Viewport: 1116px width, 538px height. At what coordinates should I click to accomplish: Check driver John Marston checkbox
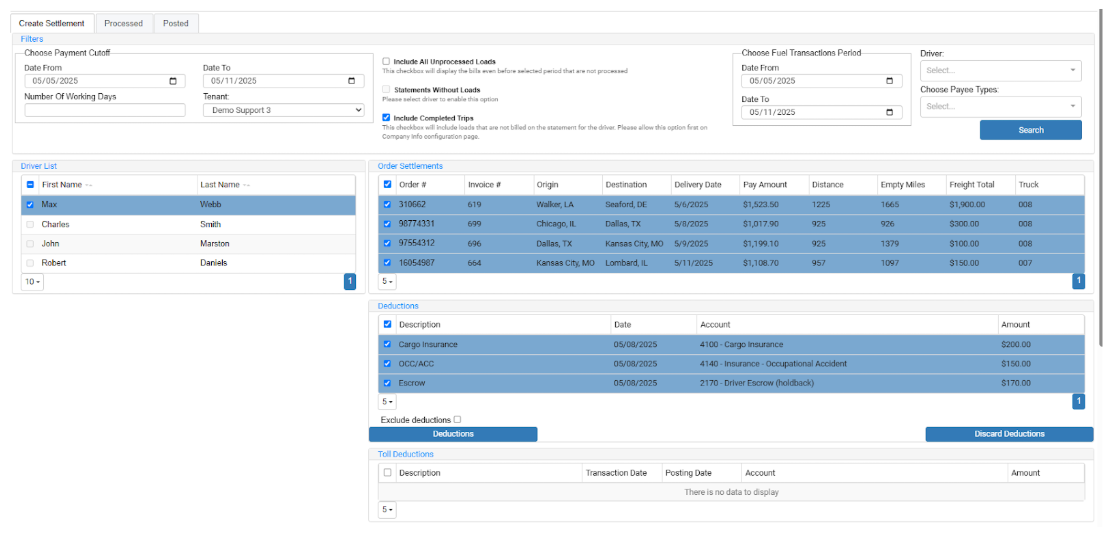(30, 243)
